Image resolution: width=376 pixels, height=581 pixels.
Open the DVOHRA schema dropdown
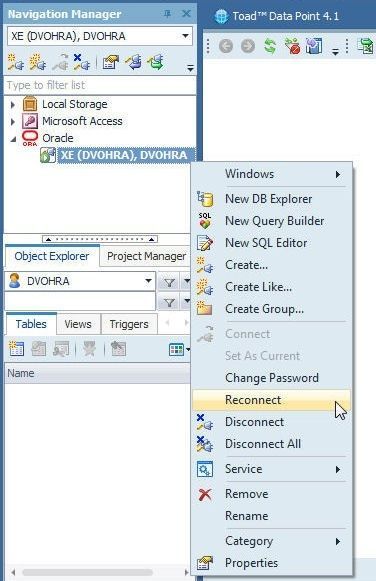point(148,281)
